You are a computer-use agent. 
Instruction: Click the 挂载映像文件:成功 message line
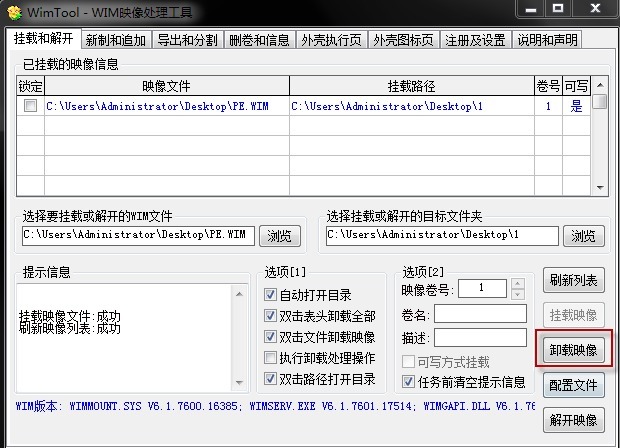point(70,316)
